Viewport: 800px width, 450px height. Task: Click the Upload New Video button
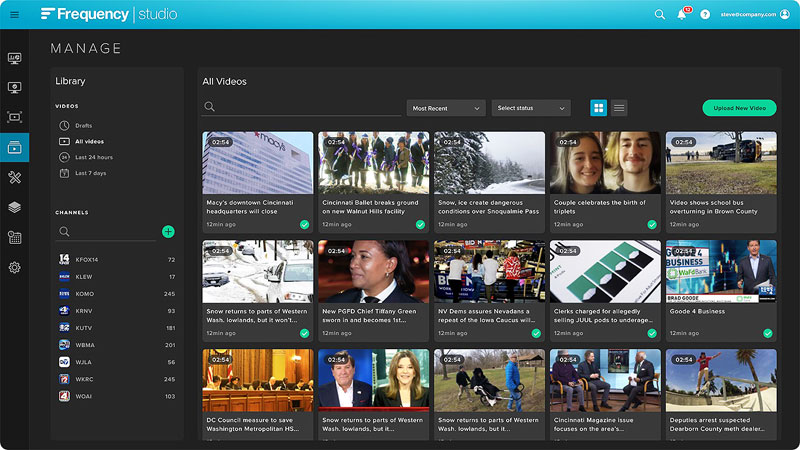(739, 108)
